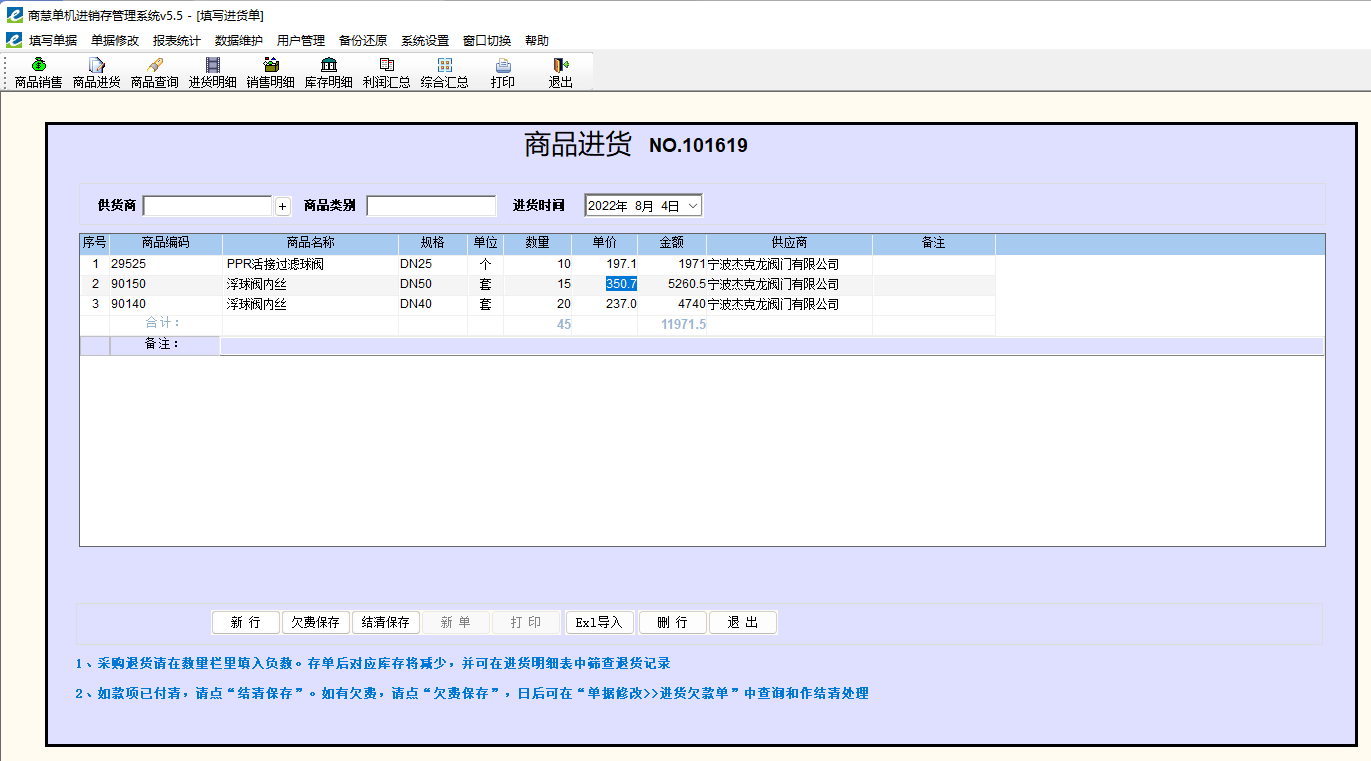Click the + button beside 供货商 field
The width and height of the screenshot is (1371, 761).
coord(282,206)
